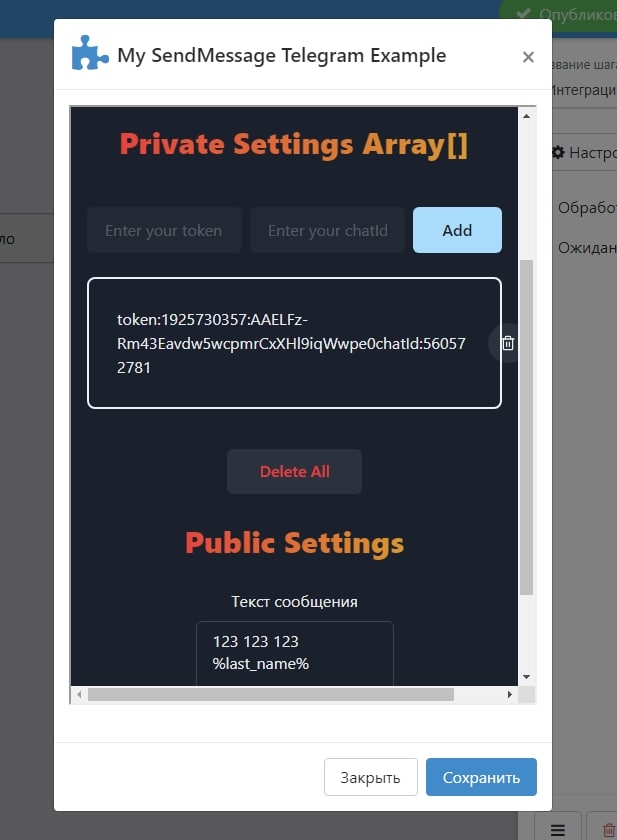Click the Закрыть button
The image size is (617, 840).
coord(370,777)
